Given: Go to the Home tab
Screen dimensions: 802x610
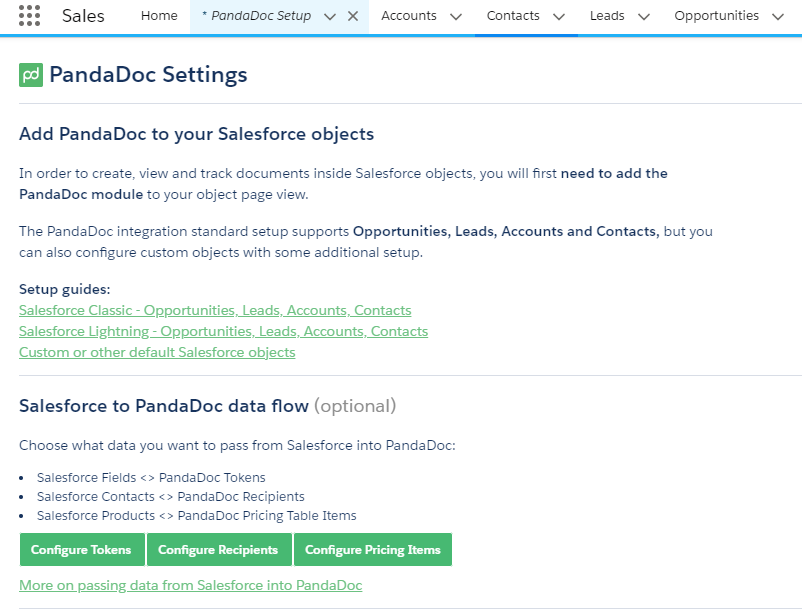Looking at the screenshot, I should [x=159, y=16].
